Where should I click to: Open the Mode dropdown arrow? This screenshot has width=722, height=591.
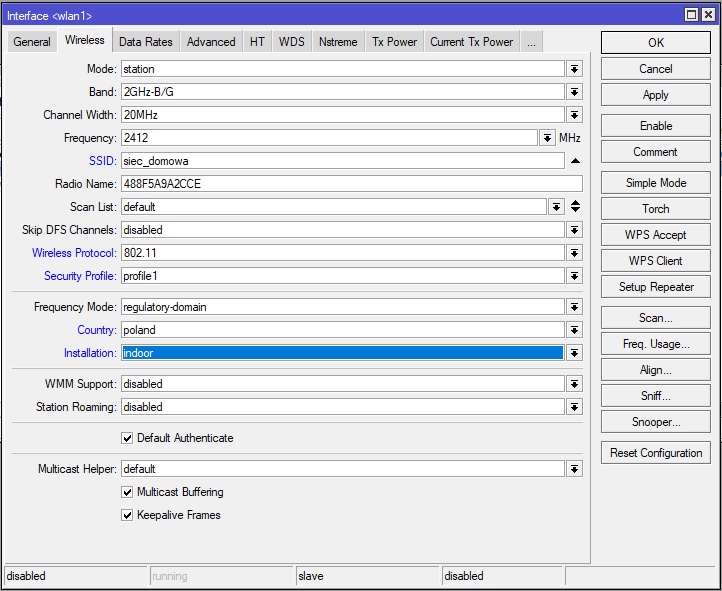point(574,69)
